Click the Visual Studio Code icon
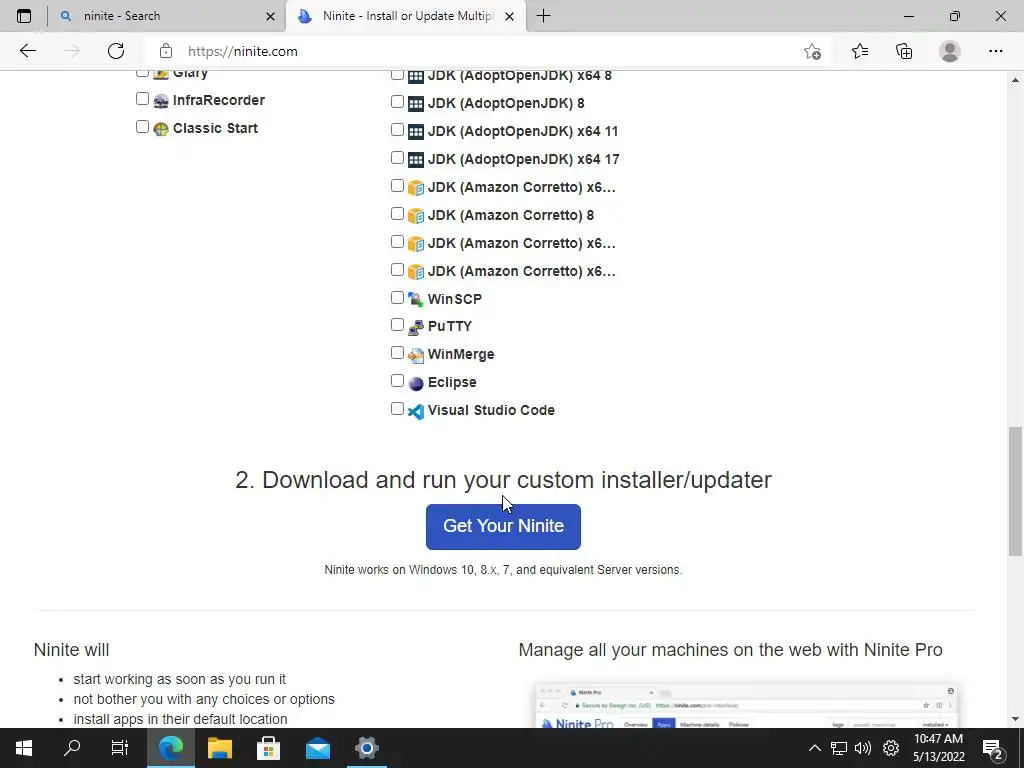Viewport: 1024px width, 768px height. 416,411
